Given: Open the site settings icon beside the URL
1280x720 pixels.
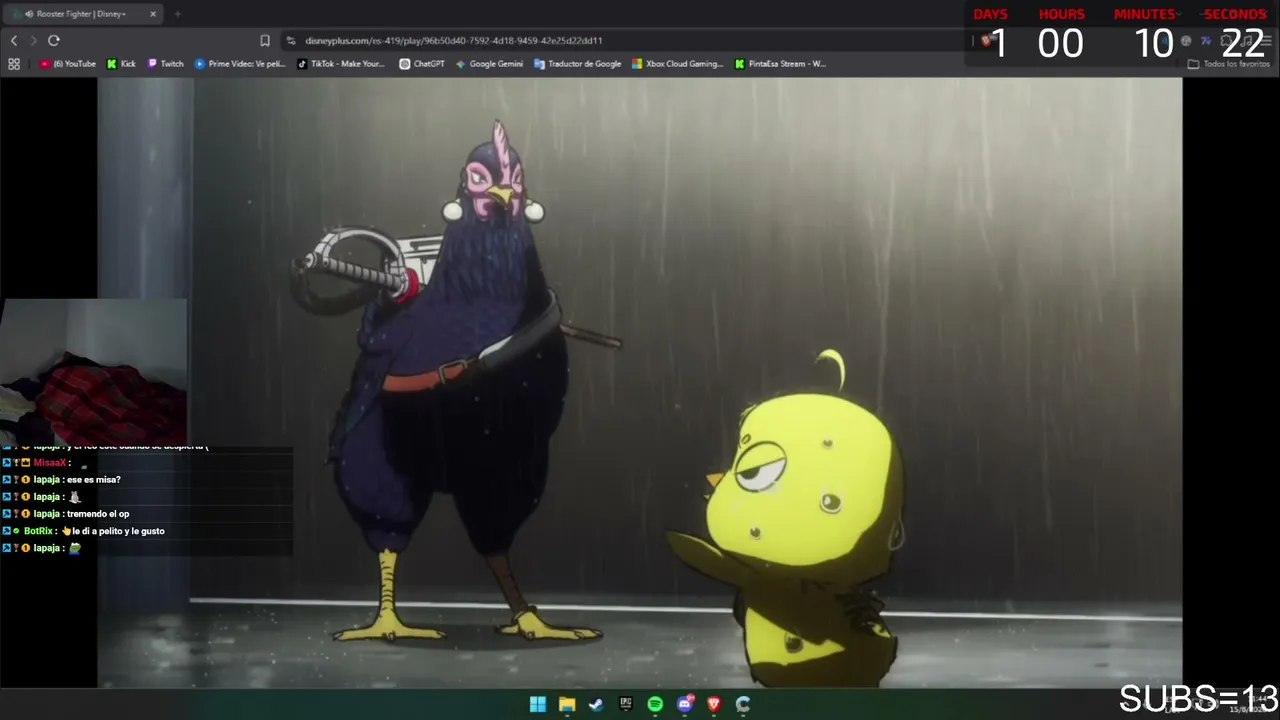Looking at the screenshot, I should [291, 41].
